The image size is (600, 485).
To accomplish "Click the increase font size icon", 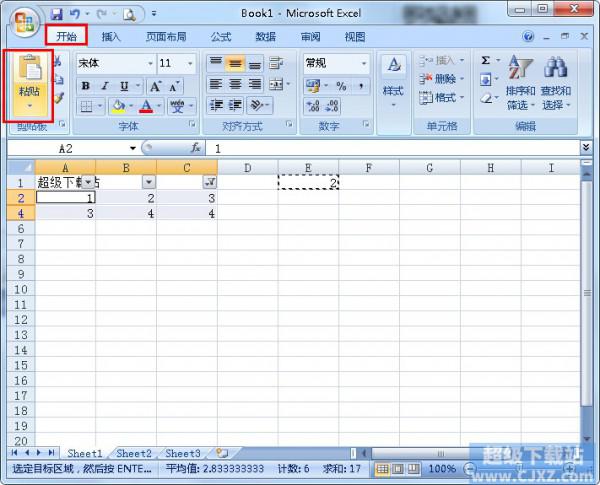I will 155,86.
